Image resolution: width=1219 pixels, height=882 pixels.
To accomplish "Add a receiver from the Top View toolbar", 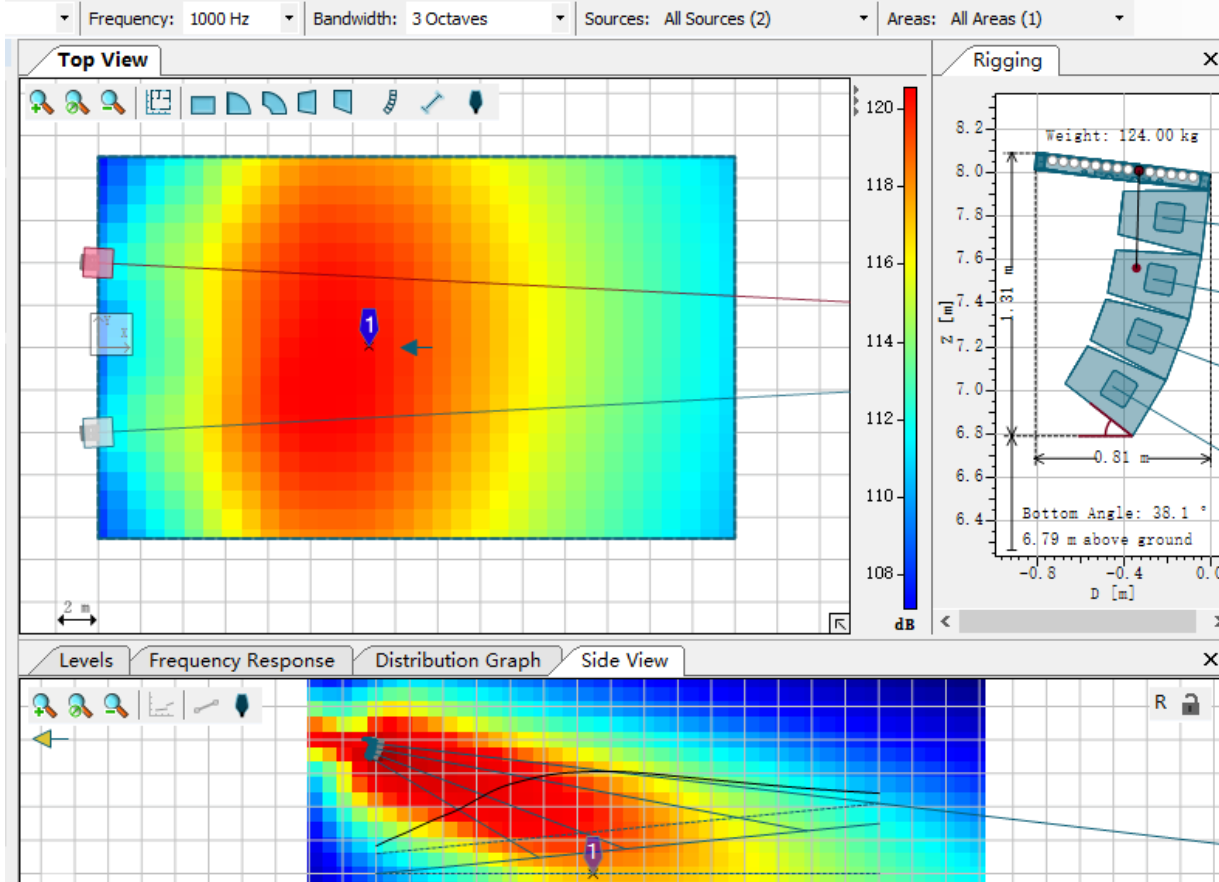I will pyautogui.click(x=475, y=102).
